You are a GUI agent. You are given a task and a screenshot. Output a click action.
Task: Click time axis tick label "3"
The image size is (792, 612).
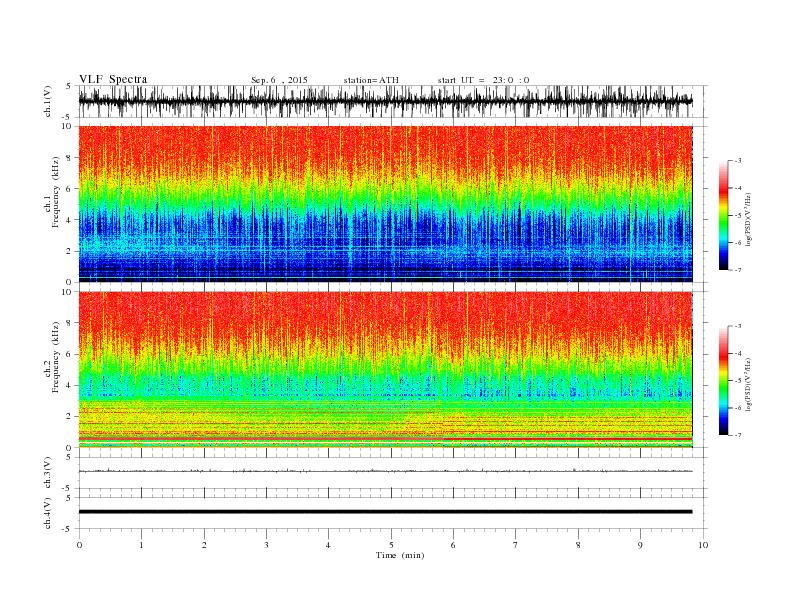tap(266, 545)
